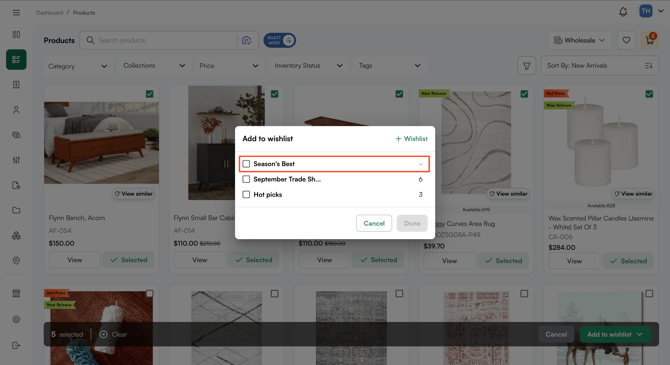Expand the profile chevron next to TH
The width and height of the screenshot is (670, 365).
coord(661,11)
